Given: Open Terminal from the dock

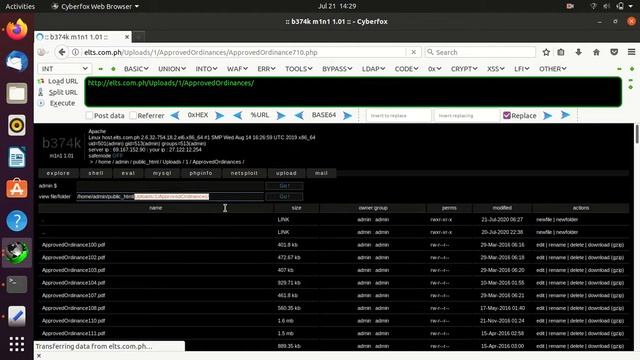Looking at the screenshot, I should point(17,284).
